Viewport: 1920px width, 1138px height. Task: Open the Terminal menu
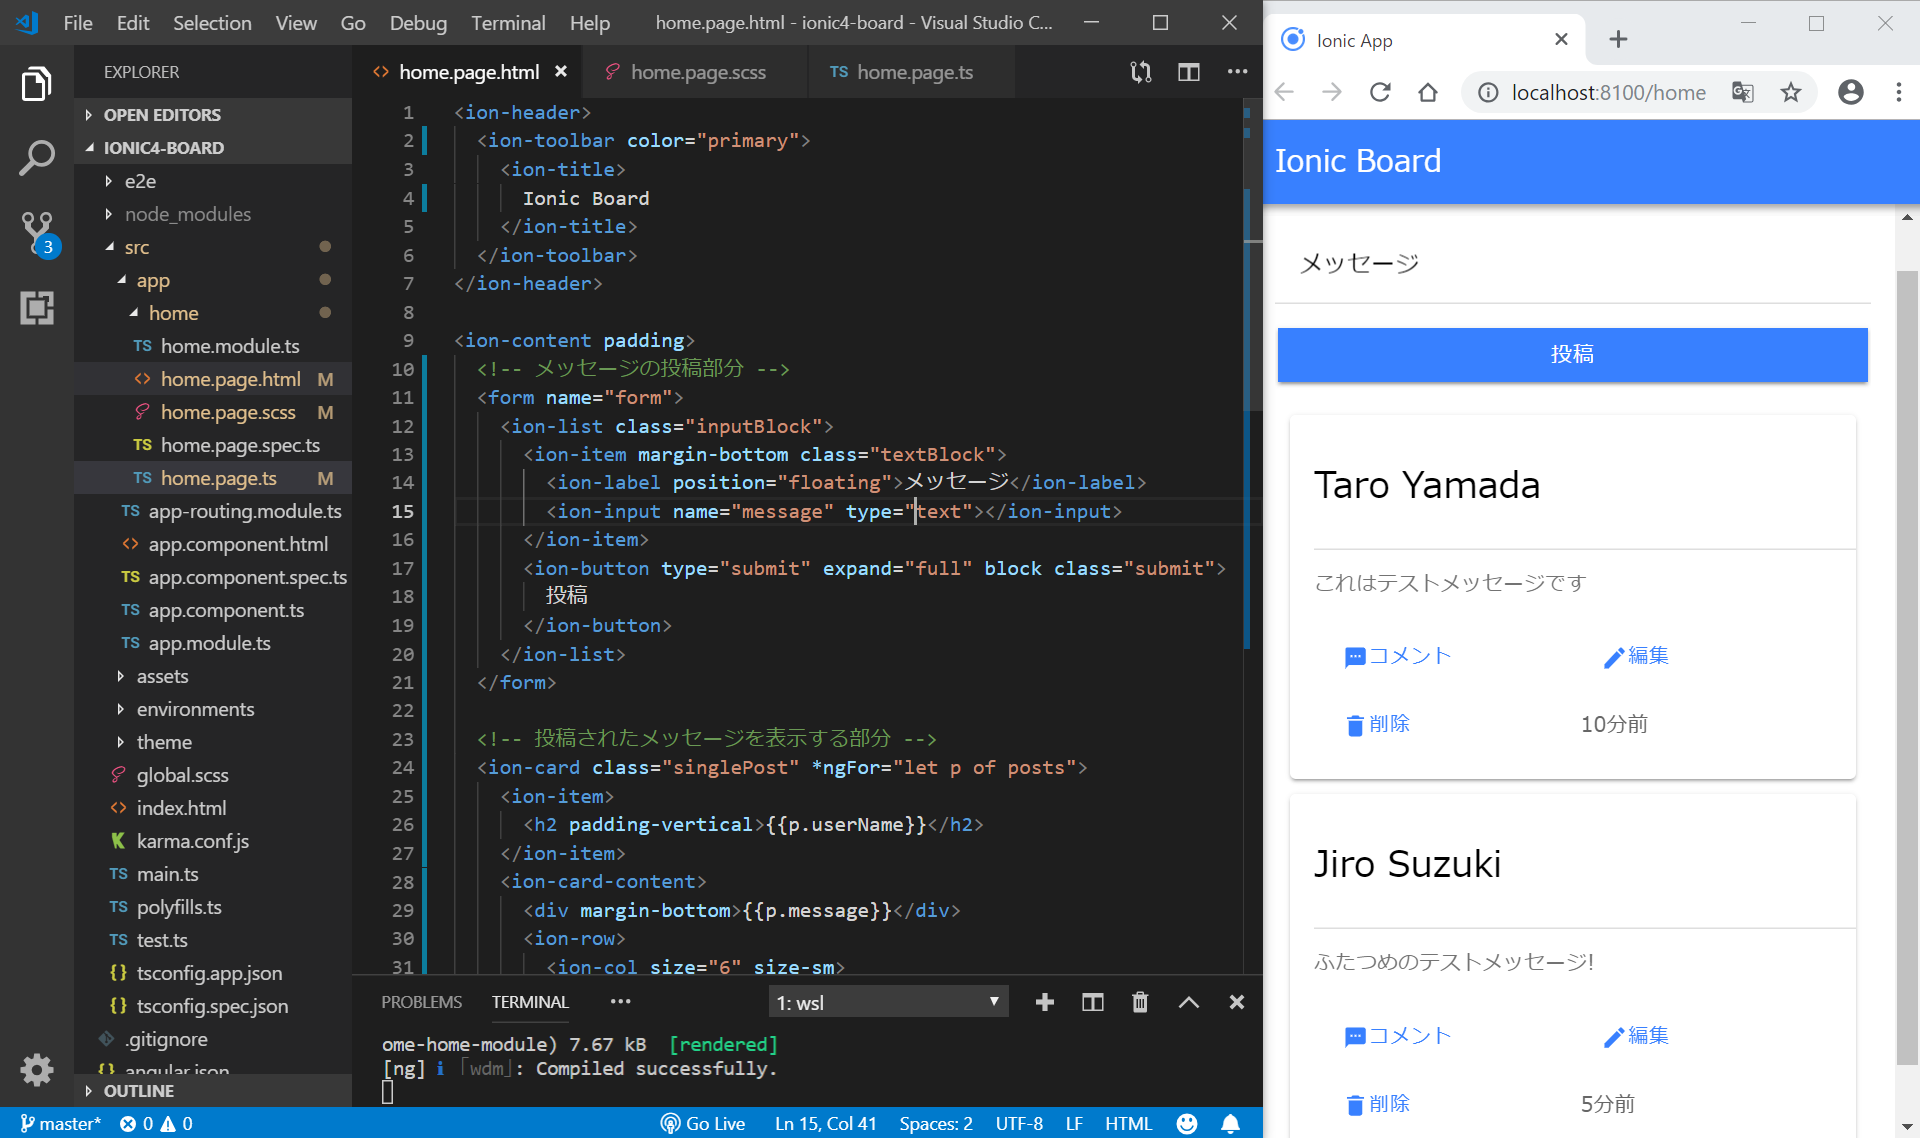tap(508, 22)
